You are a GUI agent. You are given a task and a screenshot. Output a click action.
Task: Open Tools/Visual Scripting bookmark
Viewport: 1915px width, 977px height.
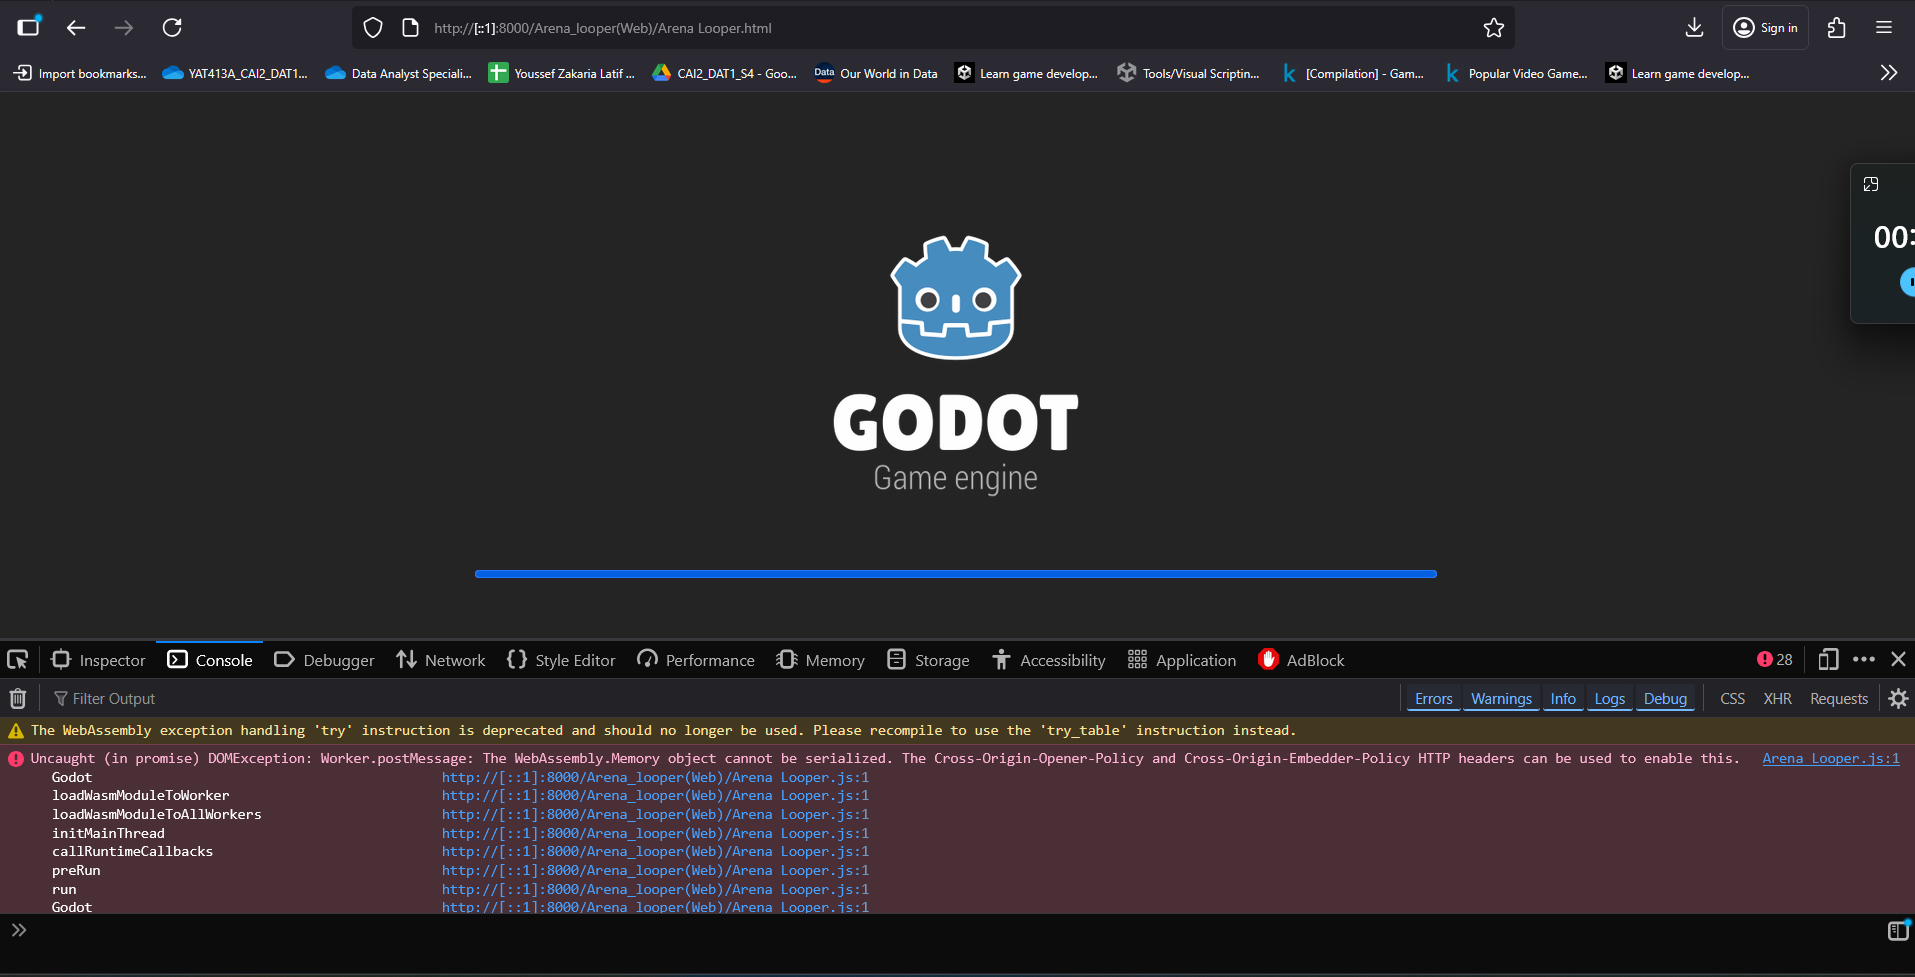[x=1189, y=73]
